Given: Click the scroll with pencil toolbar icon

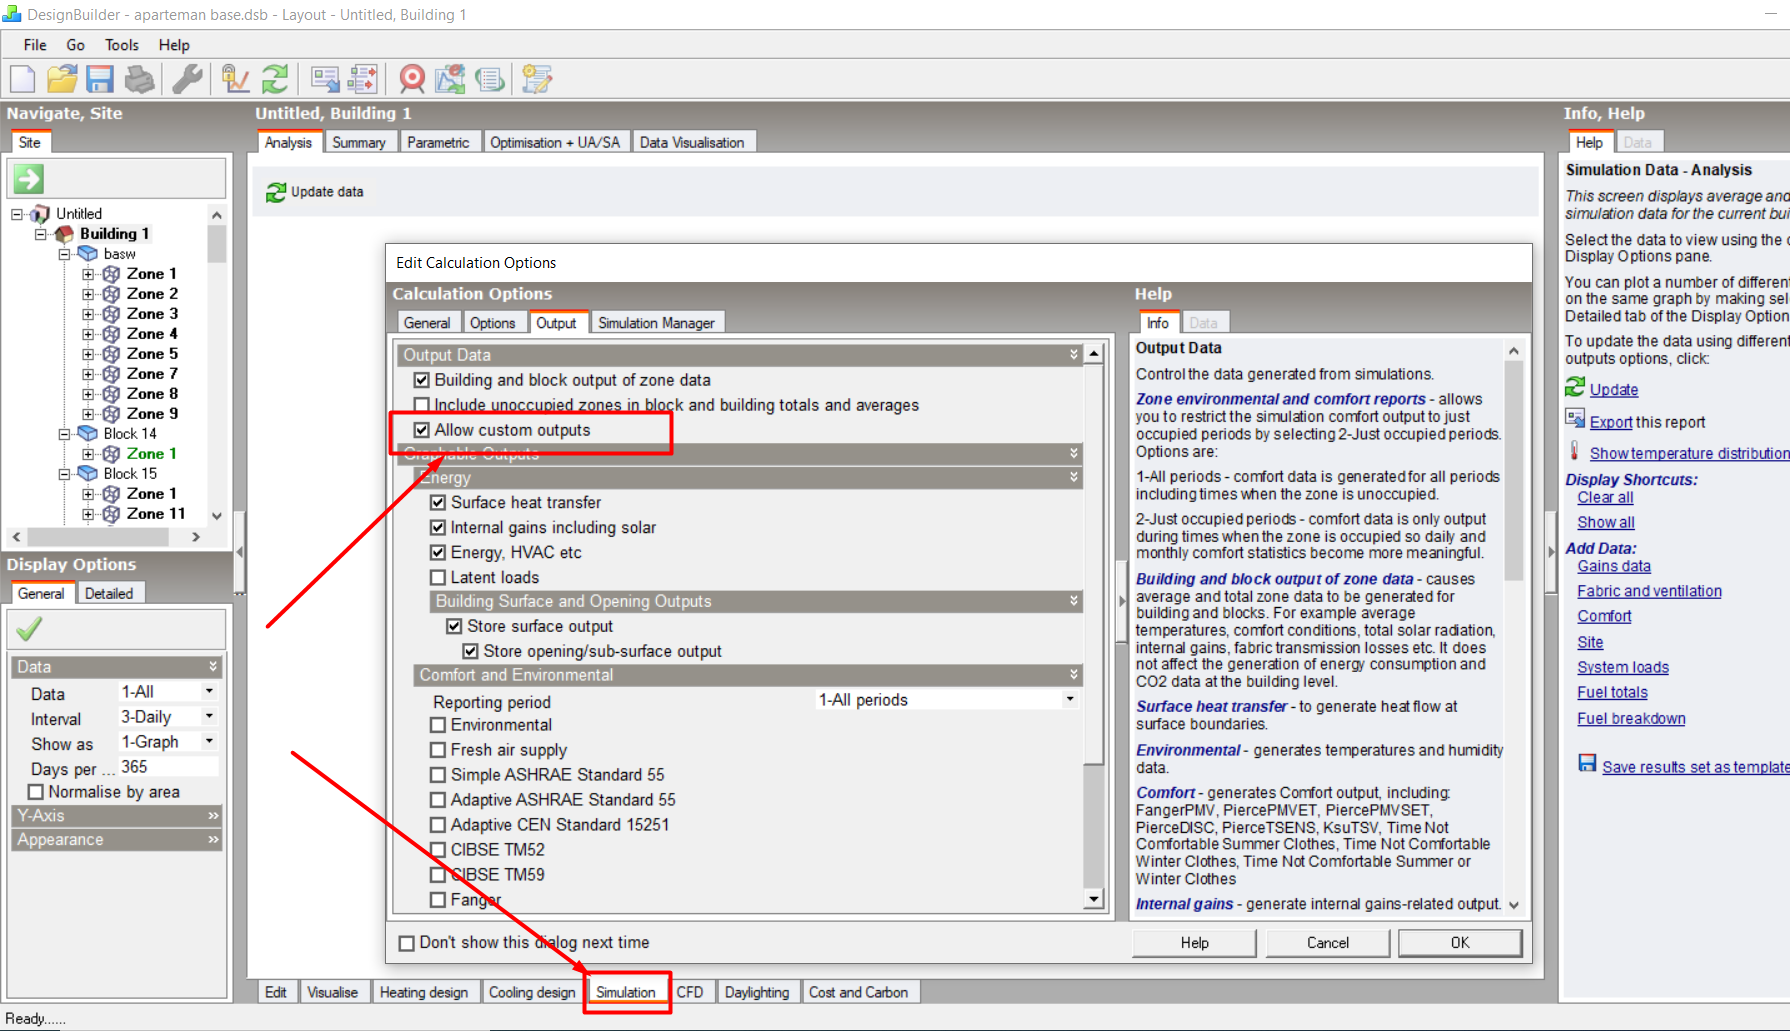Looking at the screenshot, I should 537,79.
